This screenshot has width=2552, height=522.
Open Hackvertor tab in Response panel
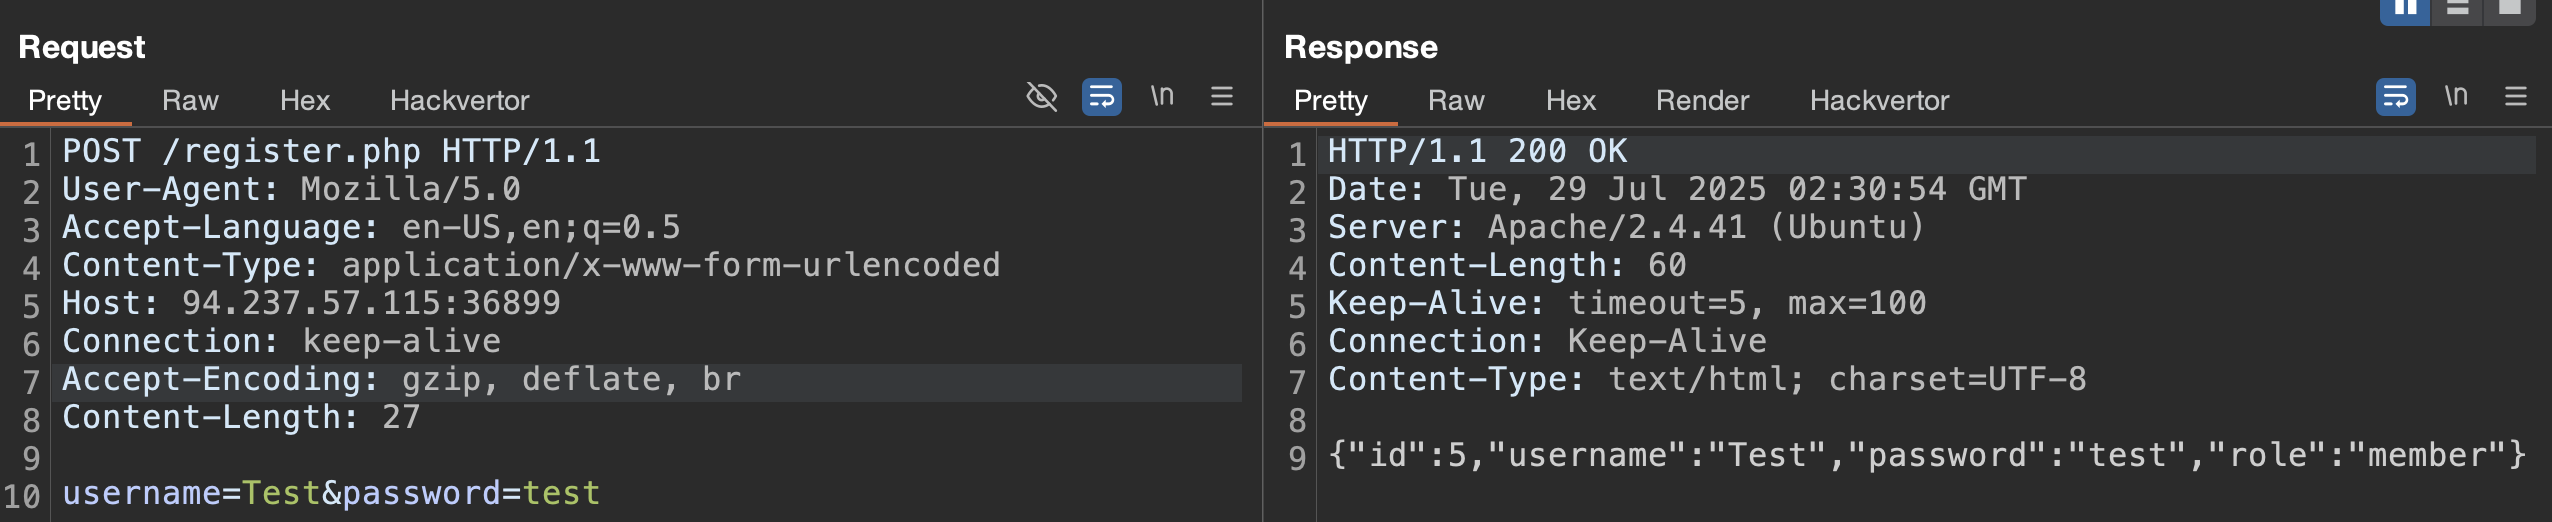(x=1880, y=100)
